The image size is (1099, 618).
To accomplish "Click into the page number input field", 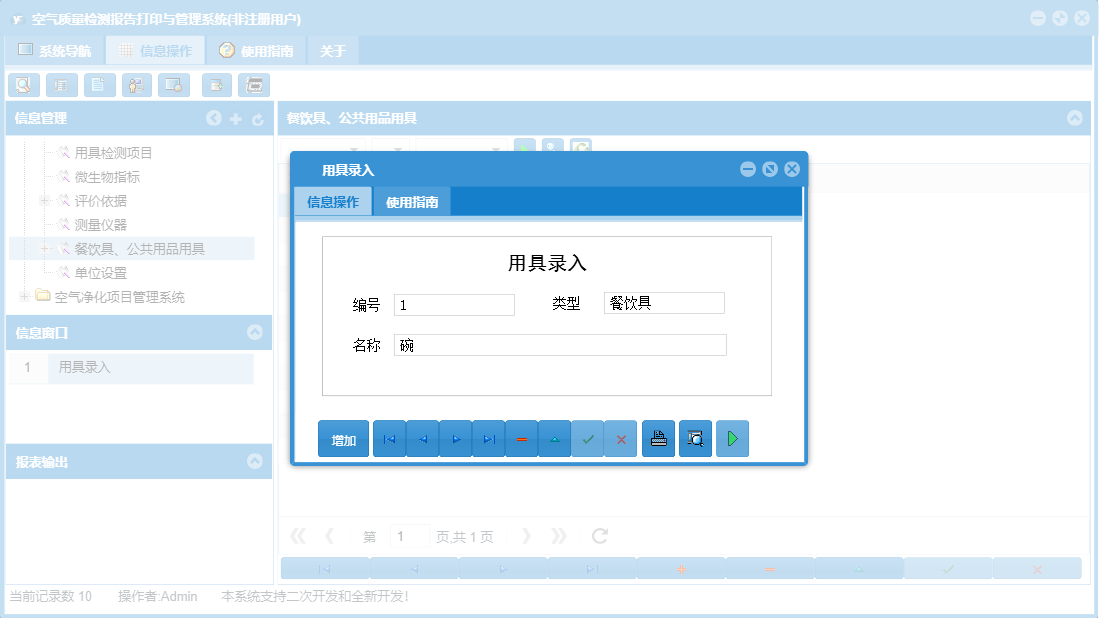I will [x=409, y=535].
